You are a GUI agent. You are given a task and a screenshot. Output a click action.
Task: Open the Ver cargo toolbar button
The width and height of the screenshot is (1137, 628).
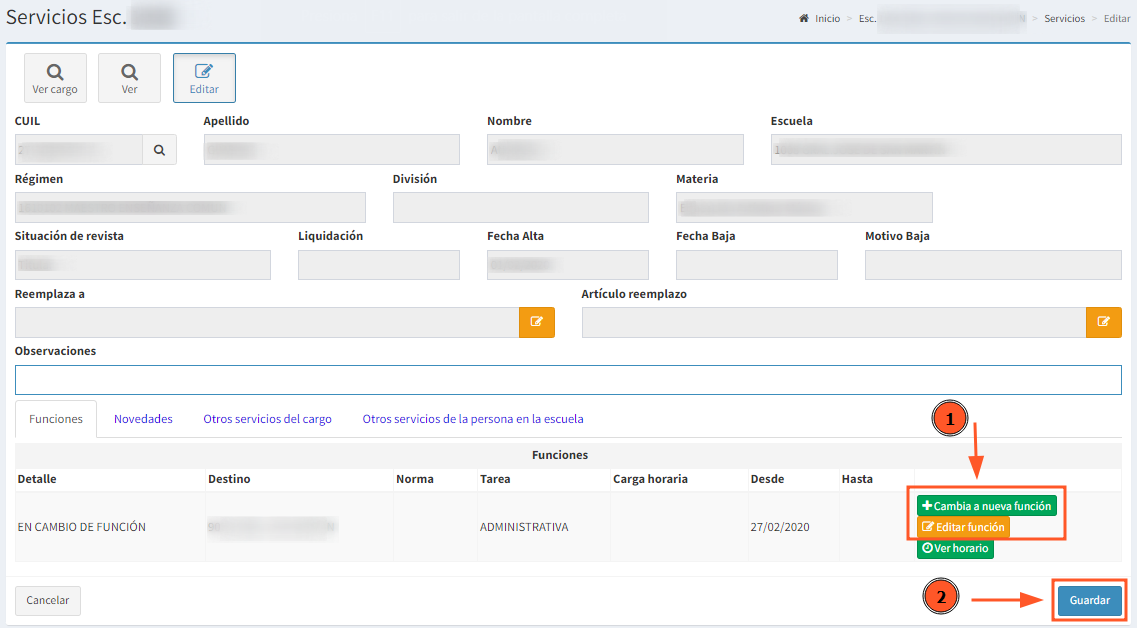(x=55, y=78)
